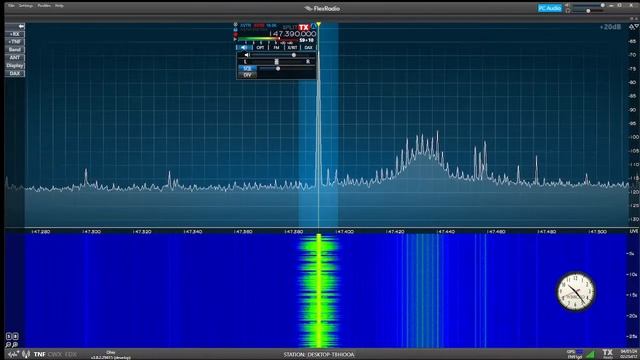
Task: Toggle the PC Audio button
Action: pyautogui.click(x=550, y=8)
